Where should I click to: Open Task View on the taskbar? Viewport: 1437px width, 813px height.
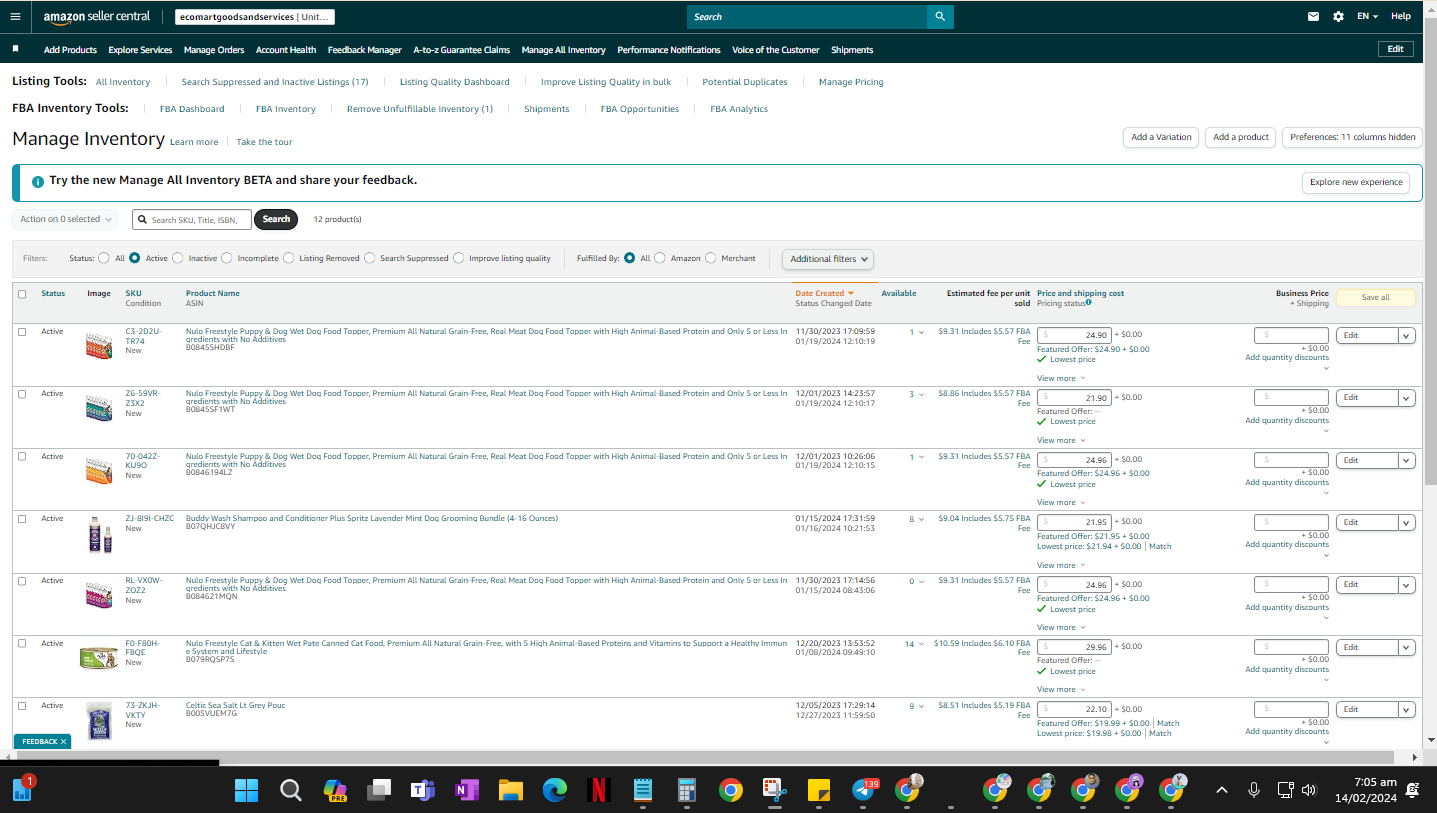click(379, 791)
